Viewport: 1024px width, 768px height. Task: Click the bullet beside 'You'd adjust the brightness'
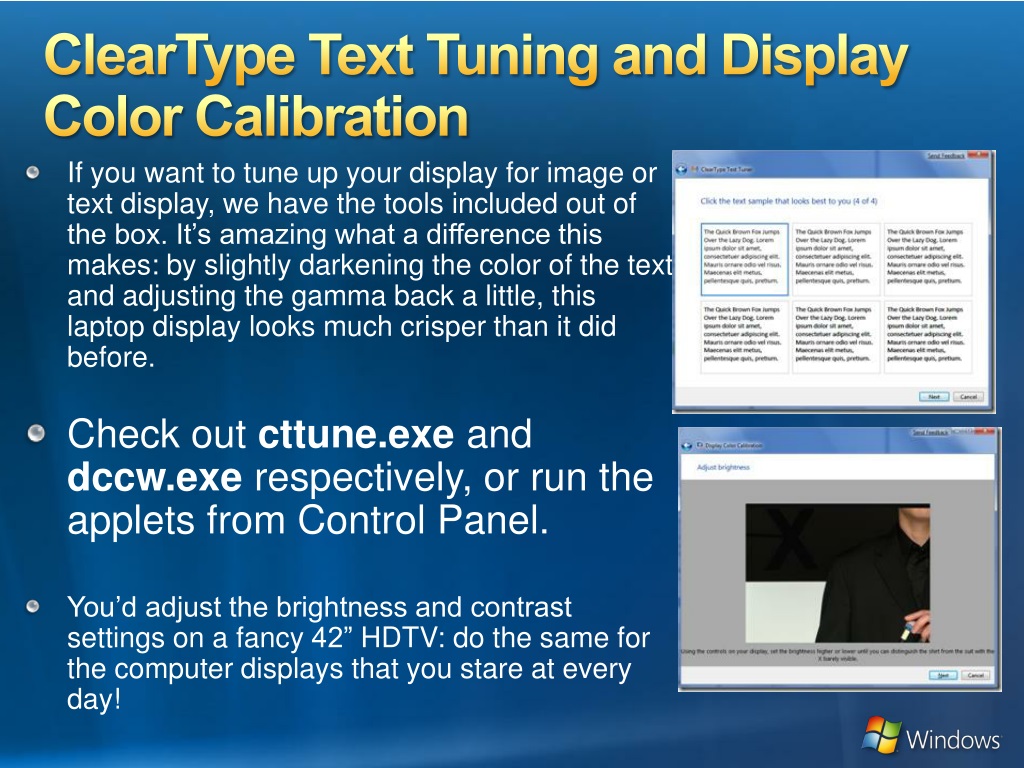(x=33, y=607)
